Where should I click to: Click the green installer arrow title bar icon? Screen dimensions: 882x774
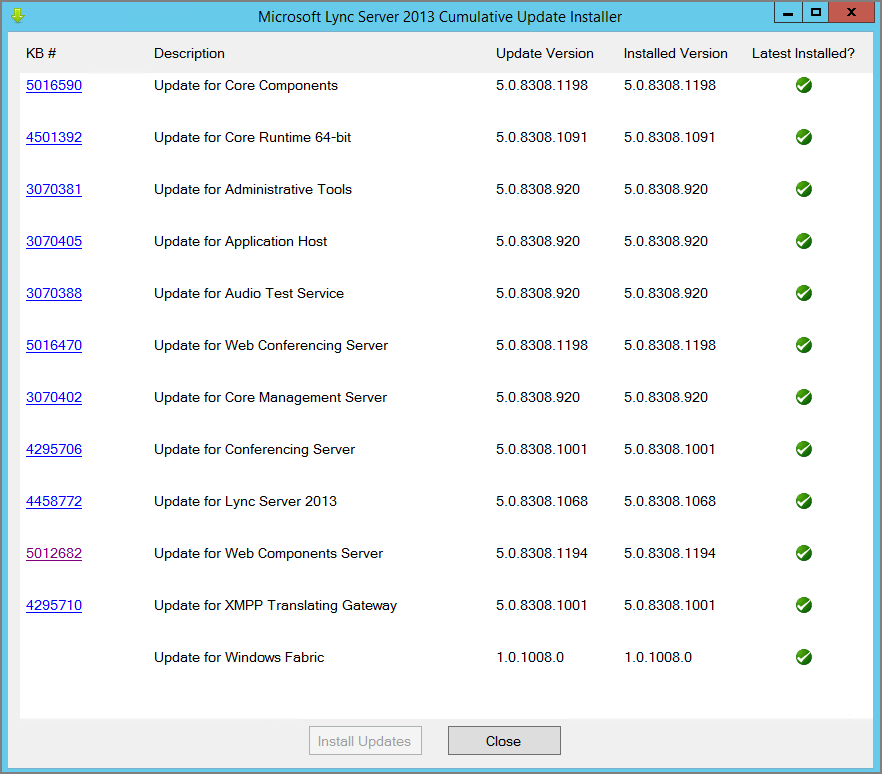coord(17,16)
